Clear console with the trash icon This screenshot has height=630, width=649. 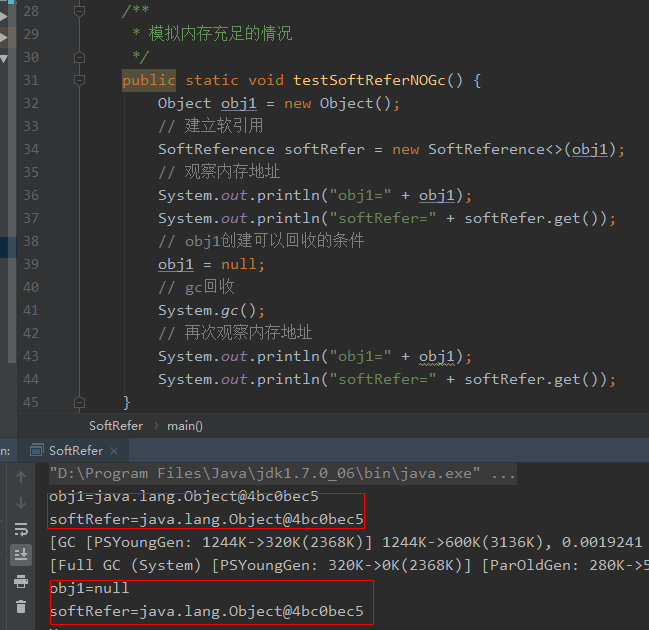21,607
